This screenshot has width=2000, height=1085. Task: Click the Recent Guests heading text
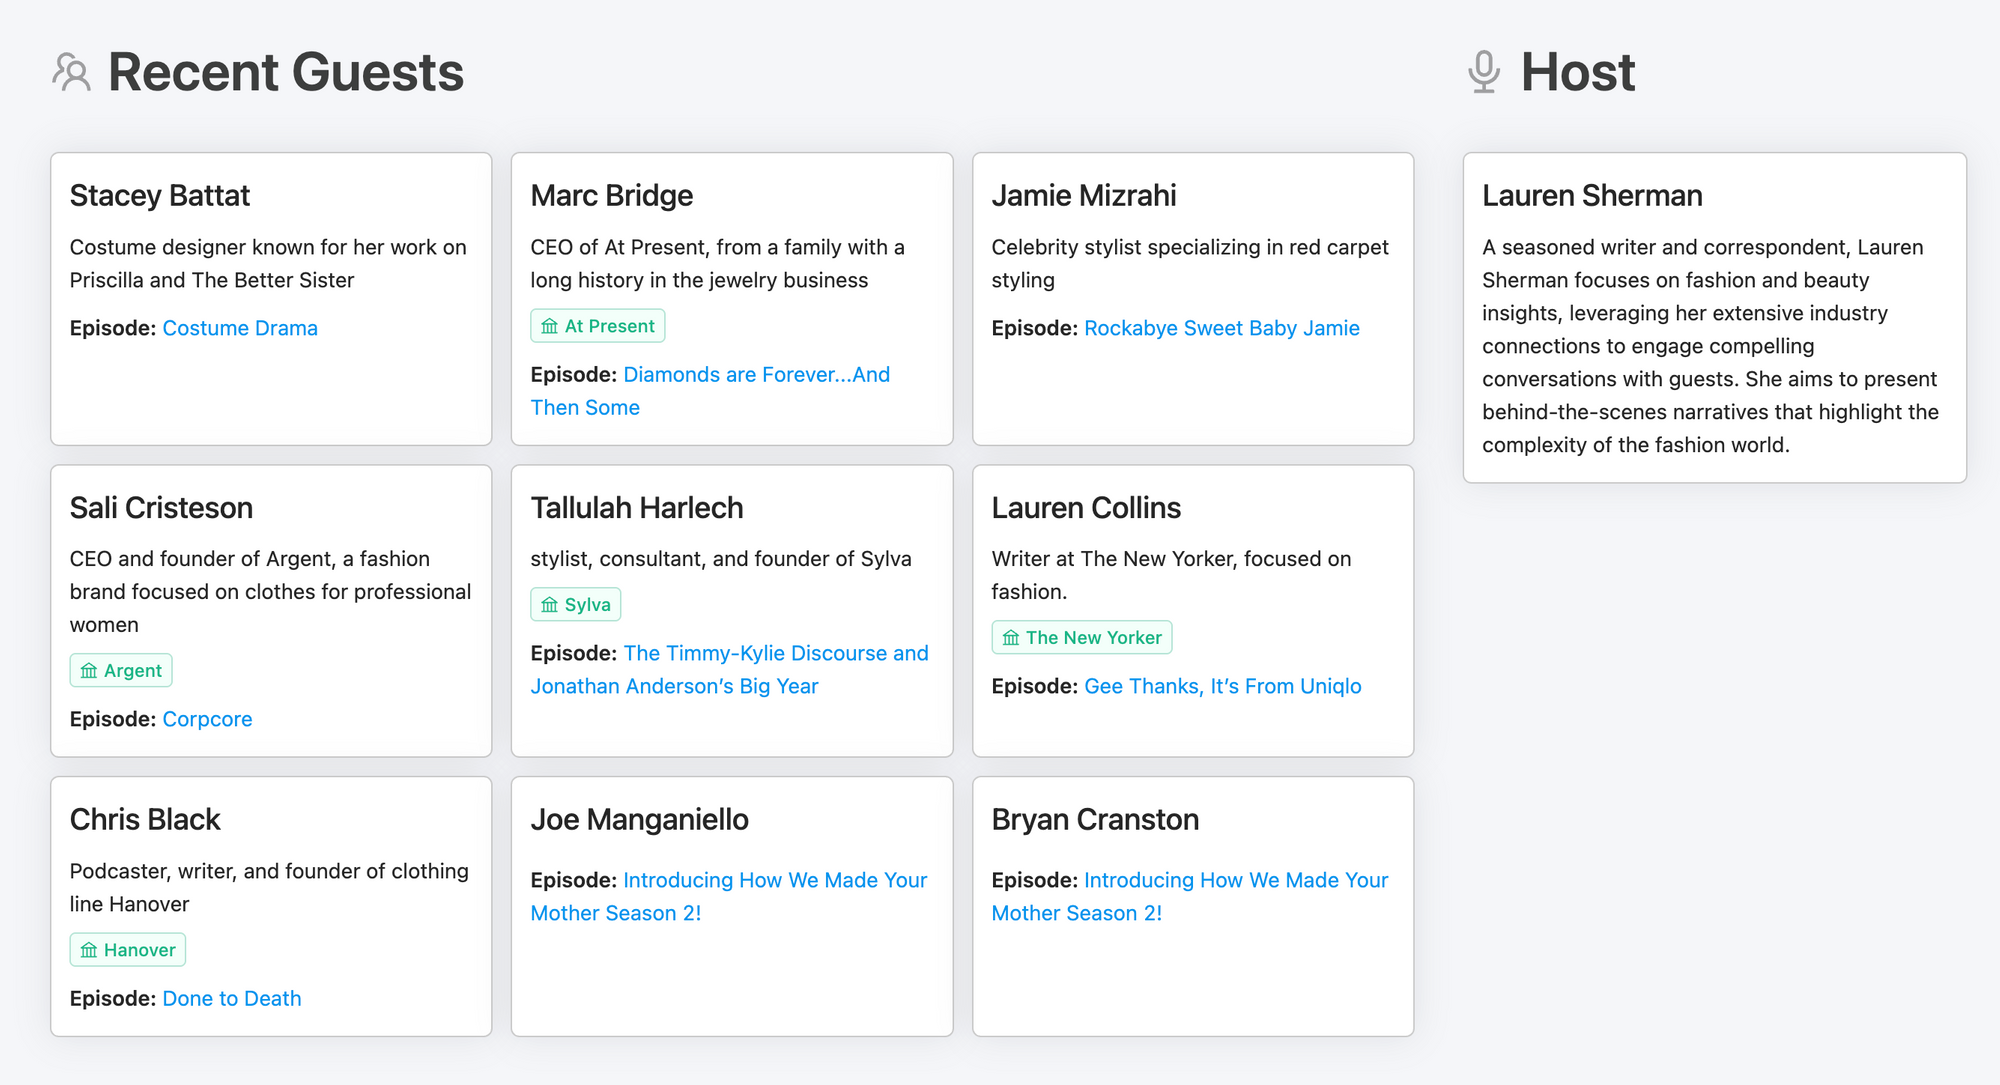click(x=286, y=73)
